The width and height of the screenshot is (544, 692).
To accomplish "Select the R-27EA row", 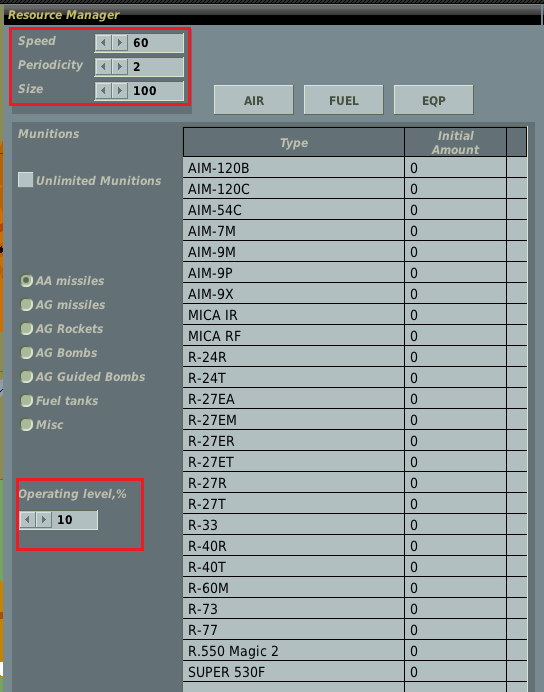I will point(355,399).
